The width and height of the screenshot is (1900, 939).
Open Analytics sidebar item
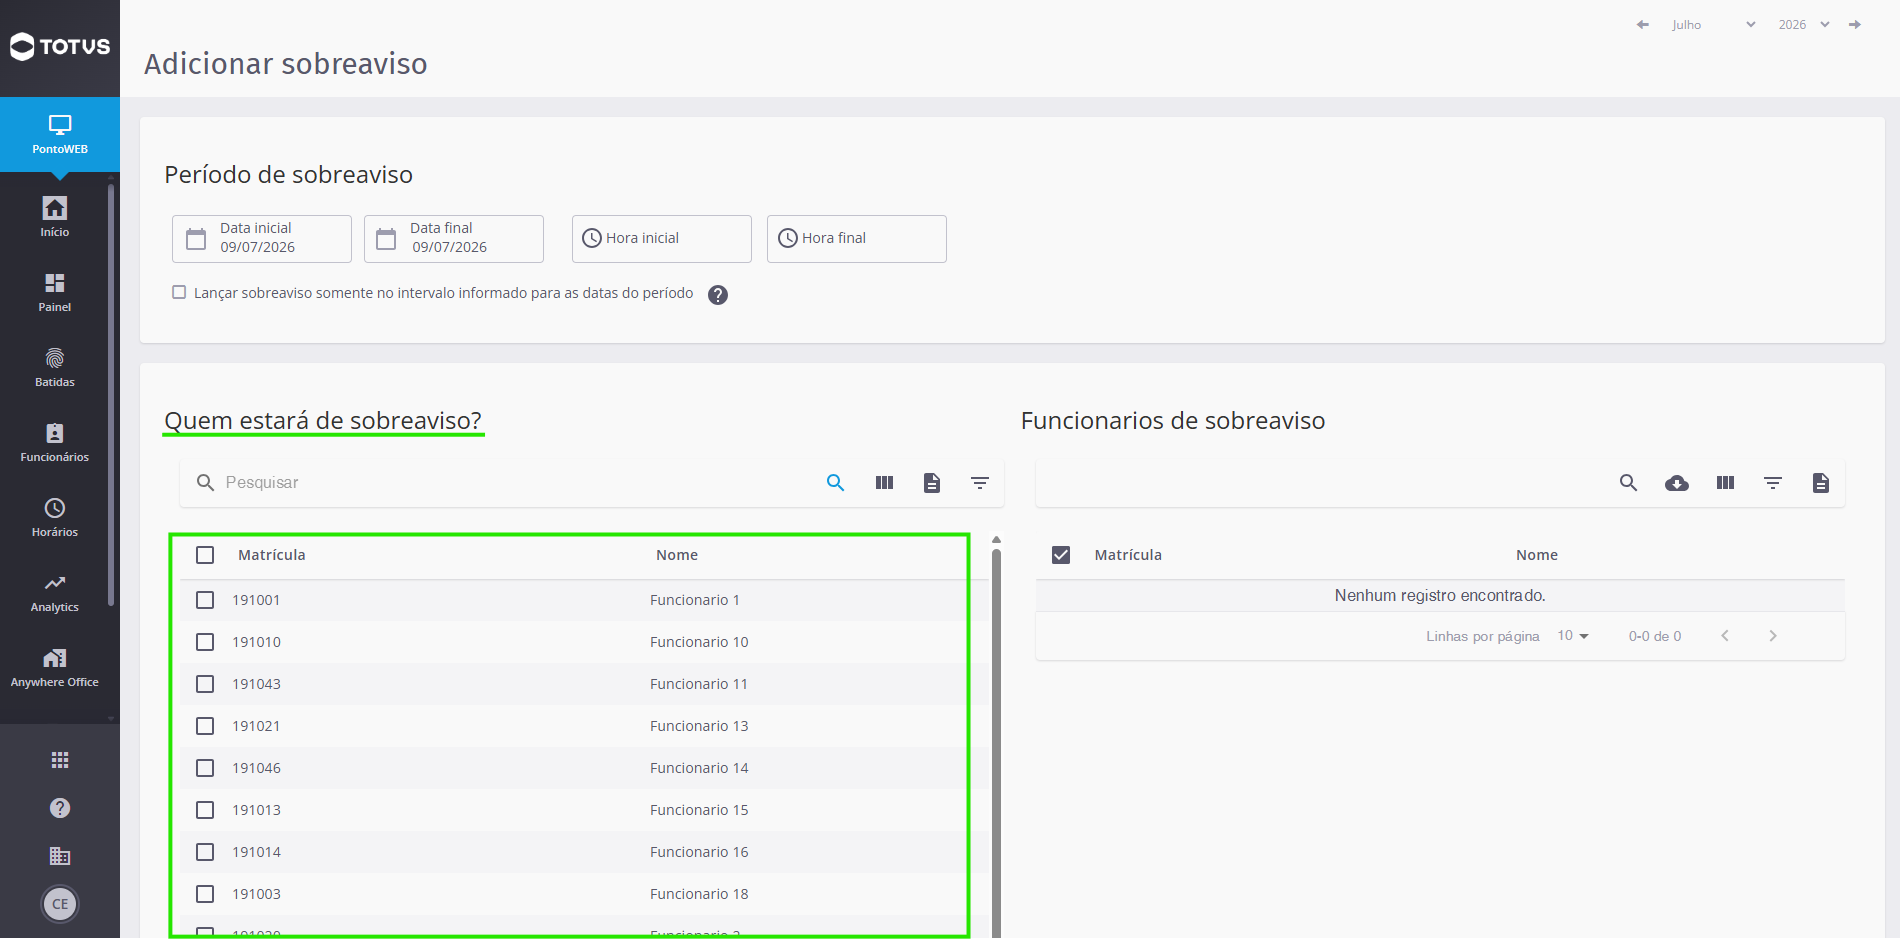tap(55, 592)
